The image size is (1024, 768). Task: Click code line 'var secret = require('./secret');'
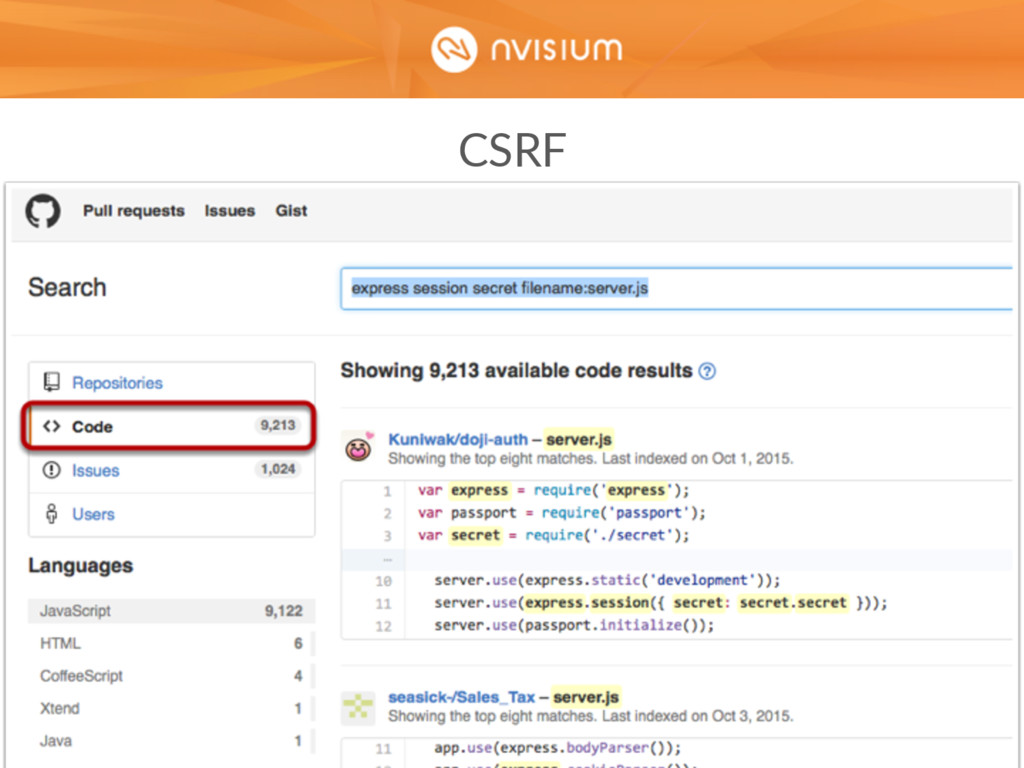coord(553,536)
